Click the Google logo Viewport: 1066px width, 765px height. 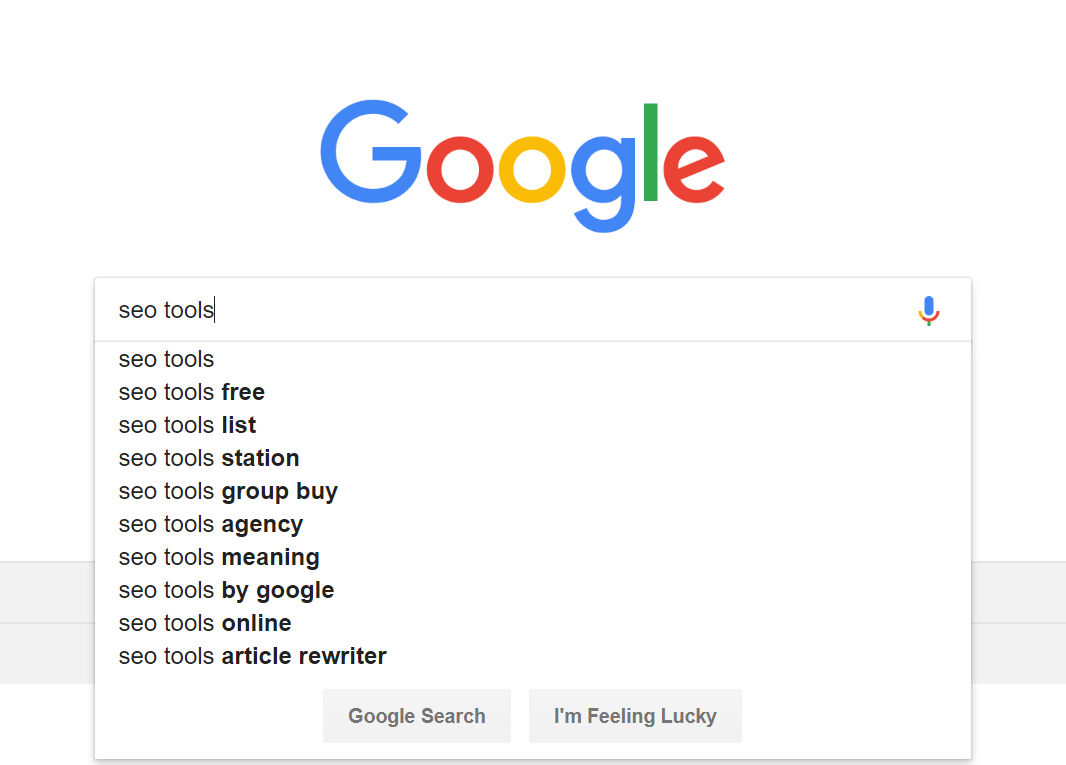click(523, 167)
